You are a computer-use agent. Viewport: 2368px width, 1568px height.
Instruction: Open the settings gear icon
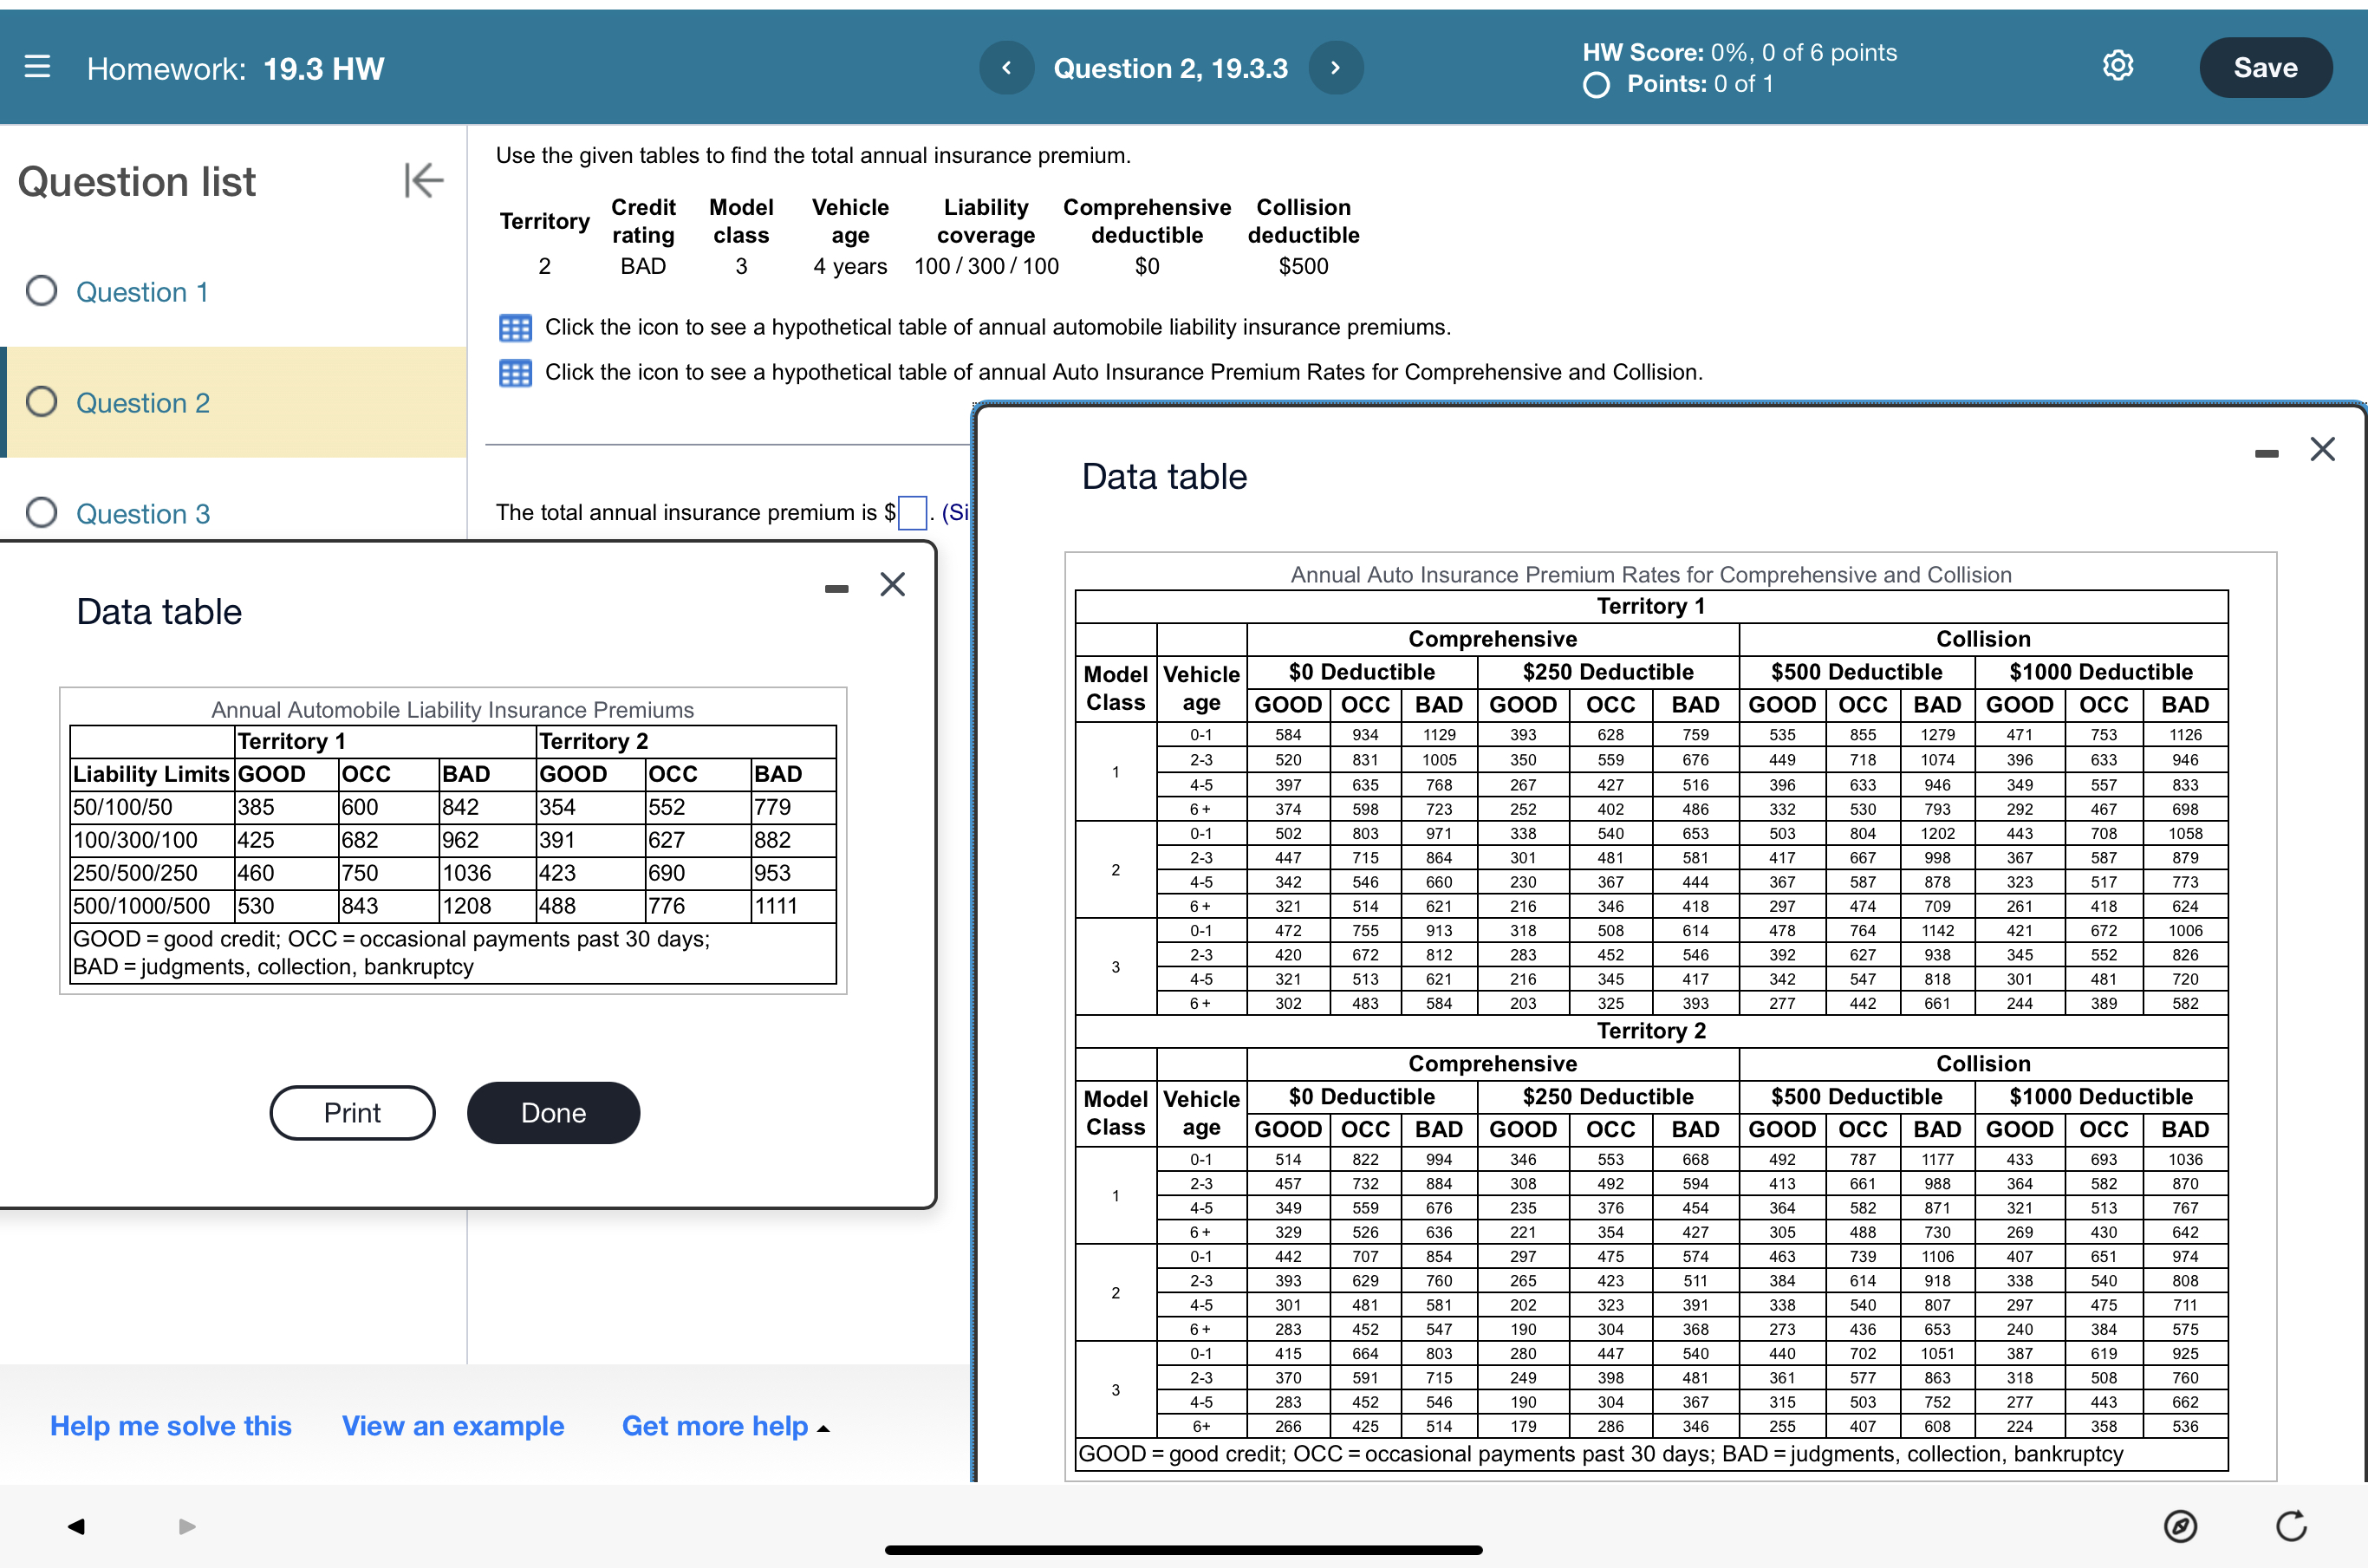pyautogui.click(x=2117, y=66)
